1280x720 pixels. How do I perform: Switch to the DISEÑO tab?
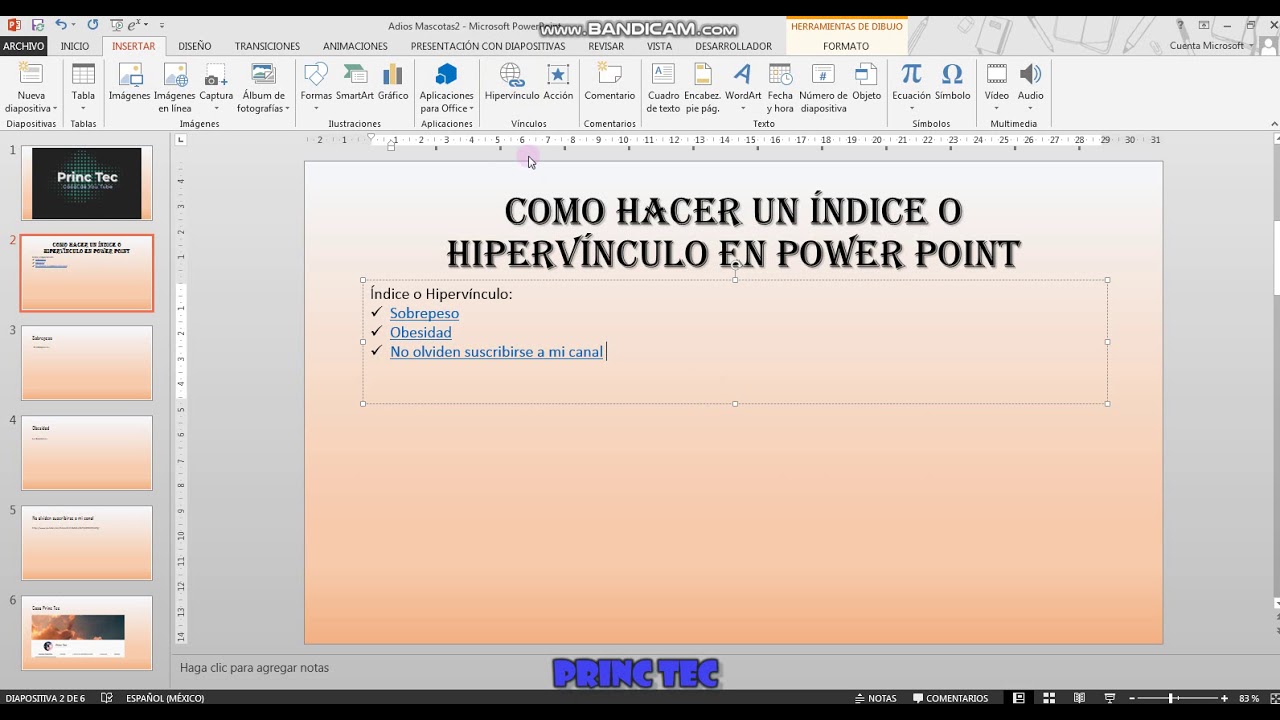[195, 46]
